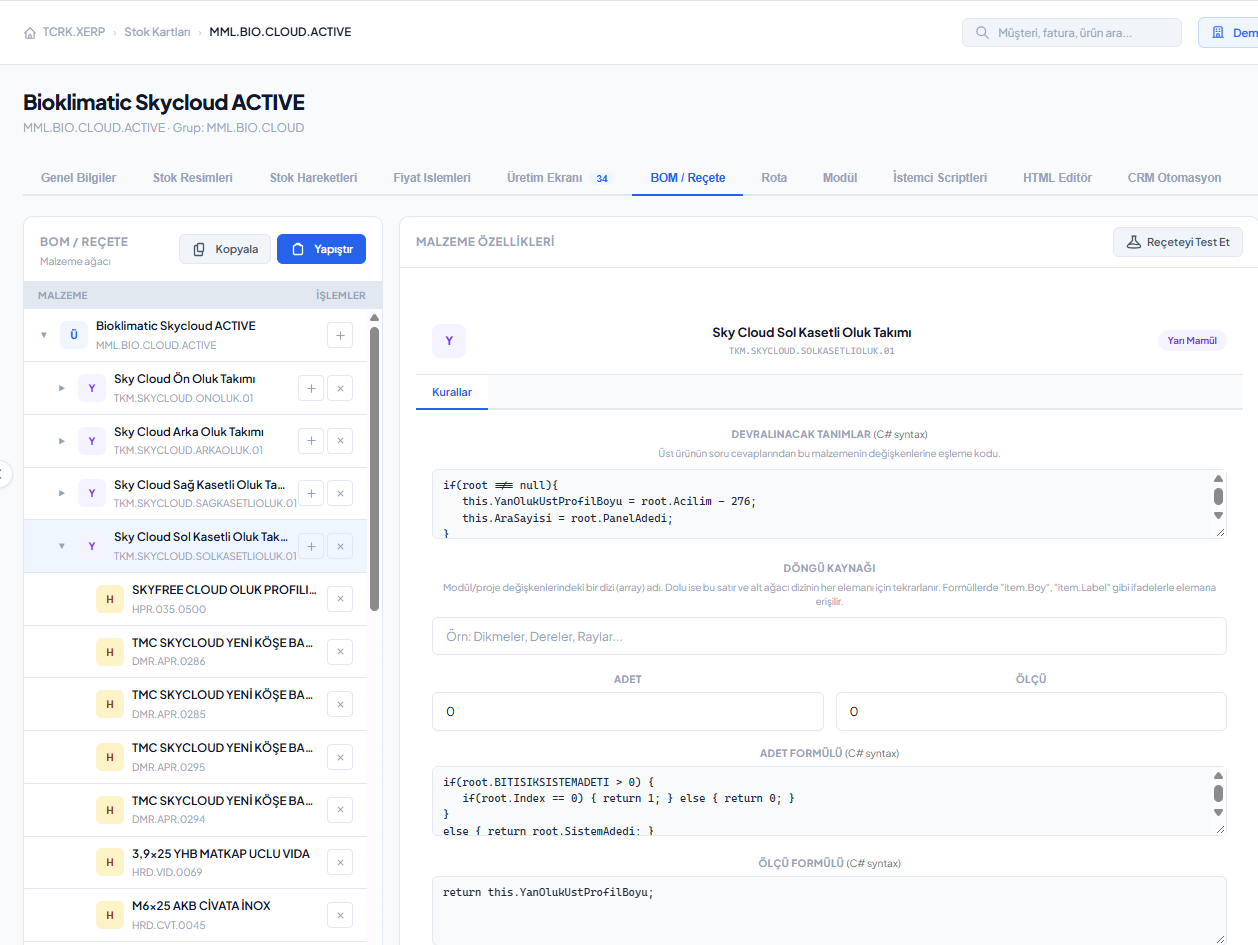Image resolution: width=1258 pixels, height=945 pixels.
Task: Remove DMR.APR.0286 item with X icon
Action: 340,652
